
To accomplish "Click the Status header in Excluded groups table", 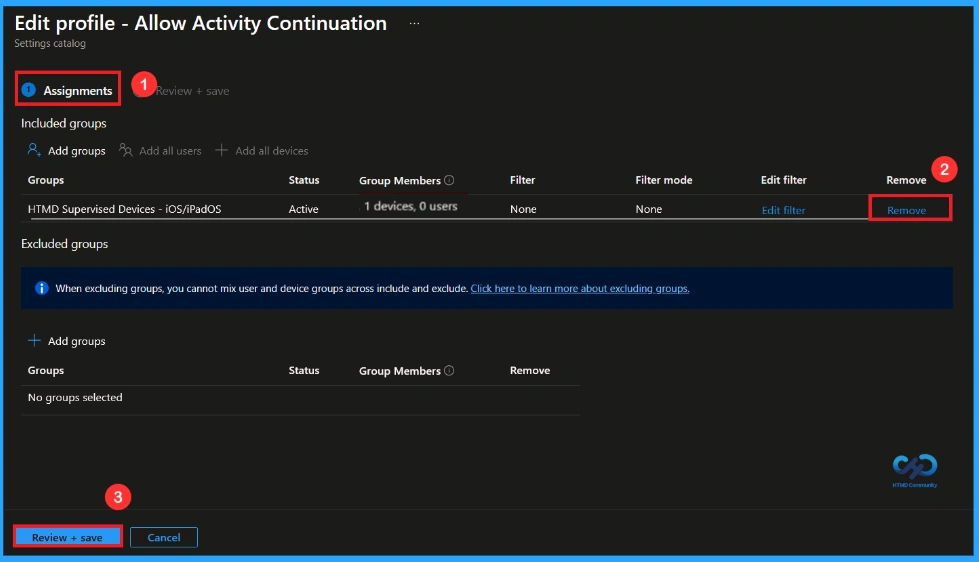I will pos(303,370).
